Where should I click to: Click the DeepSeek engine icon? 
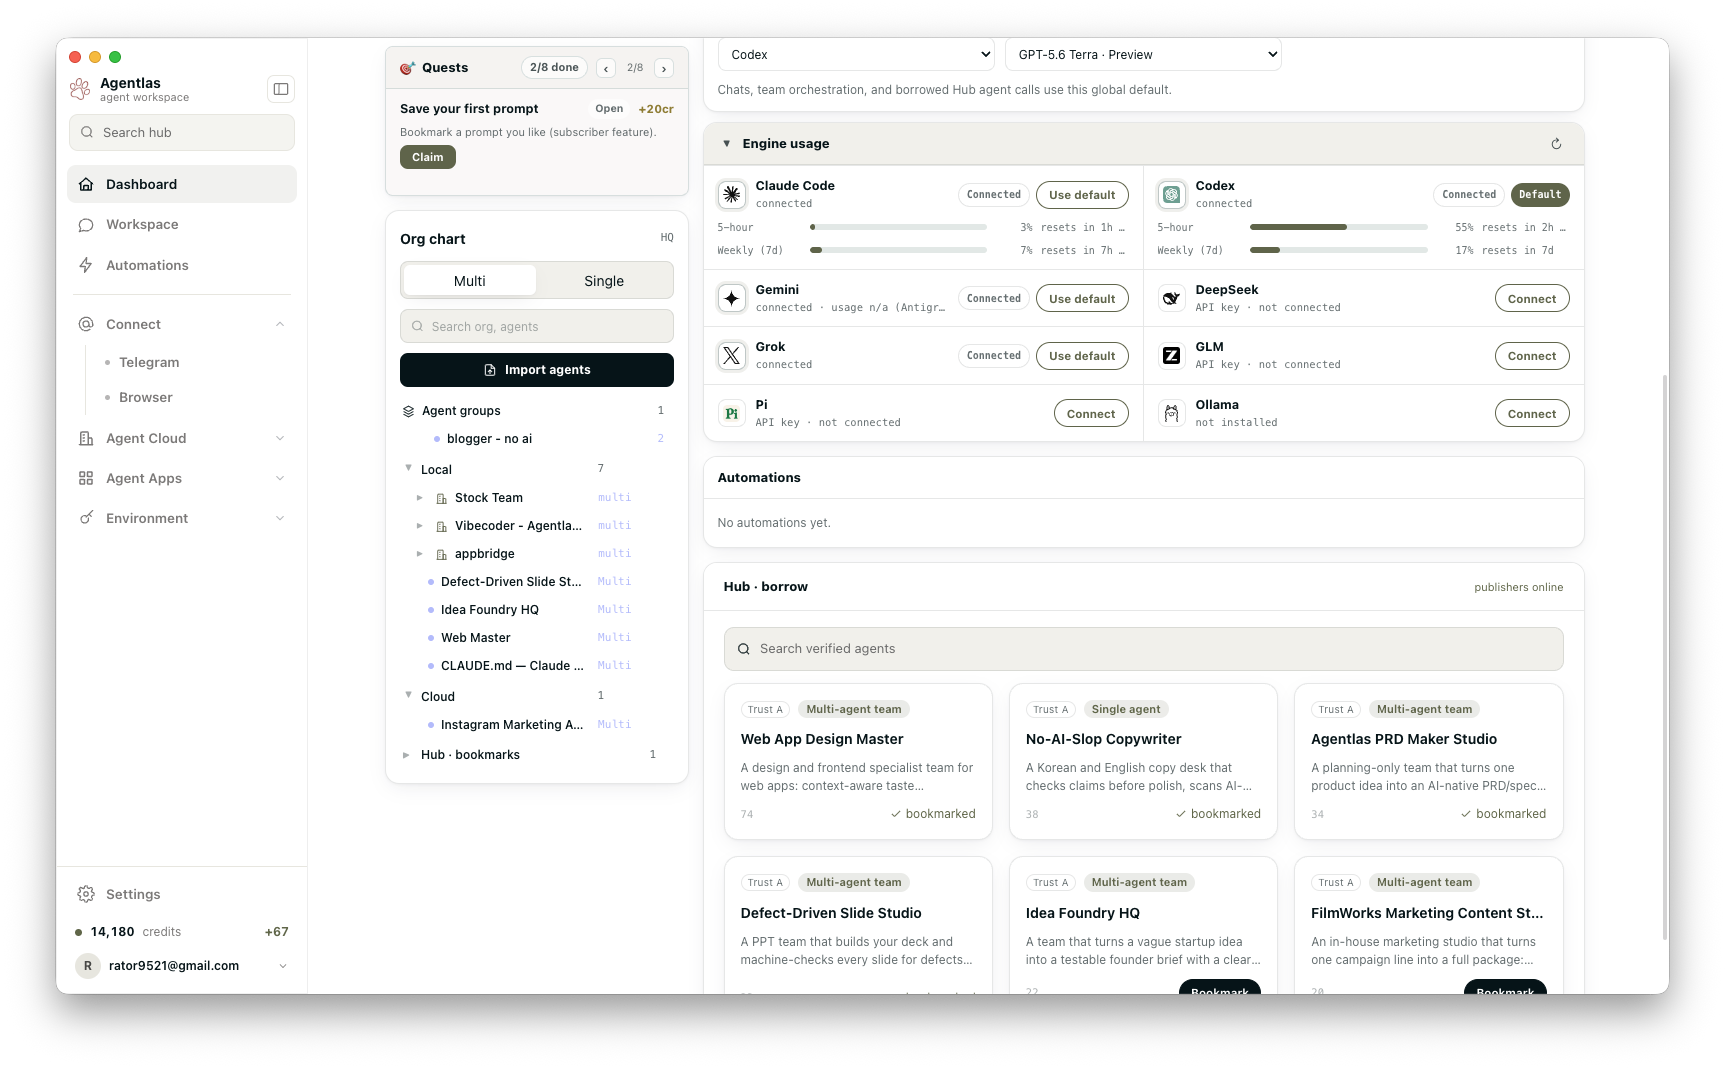point(1172,298)
